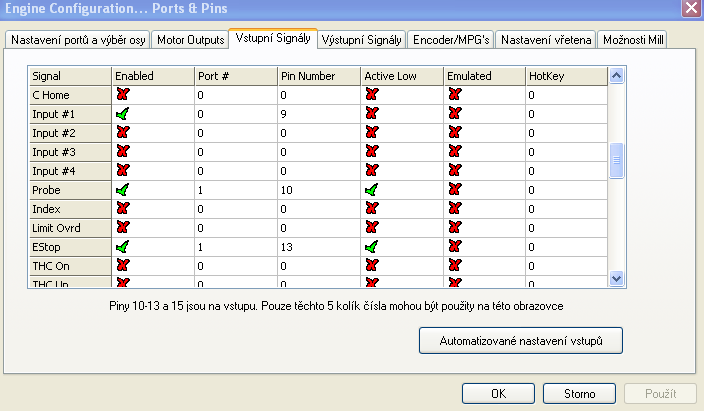Toggle Probe Enabled green check
Screen dimensions: 704x411
click(x=123, y=189)
